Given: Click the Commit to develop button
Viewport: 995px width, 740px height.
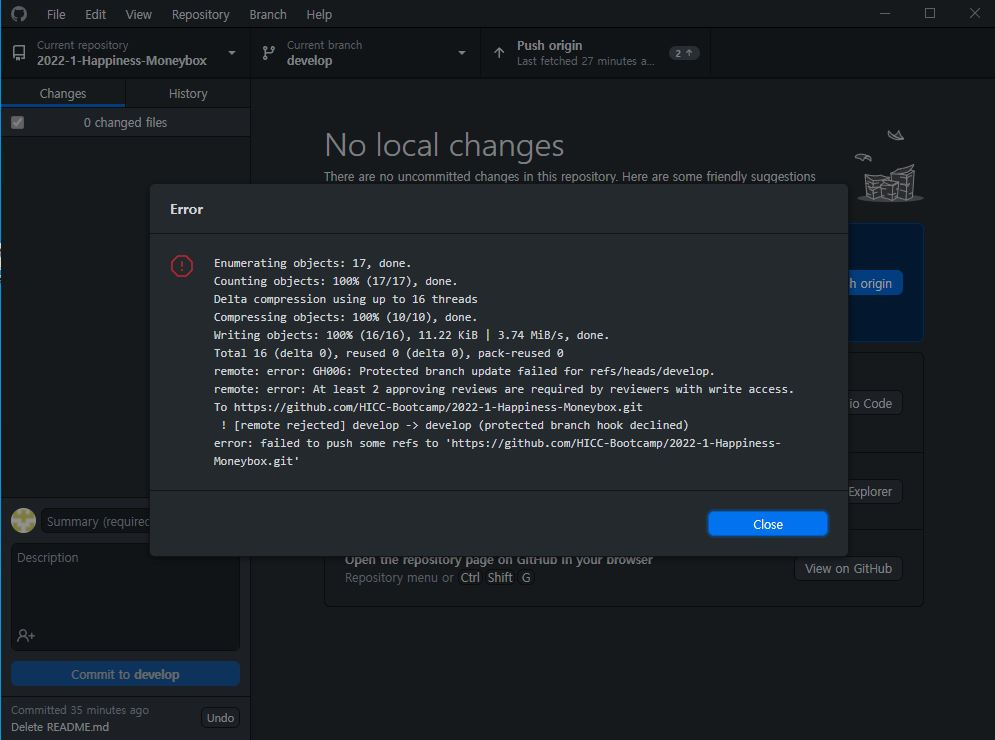Looking at the screenshot, I should click(124, 673).
